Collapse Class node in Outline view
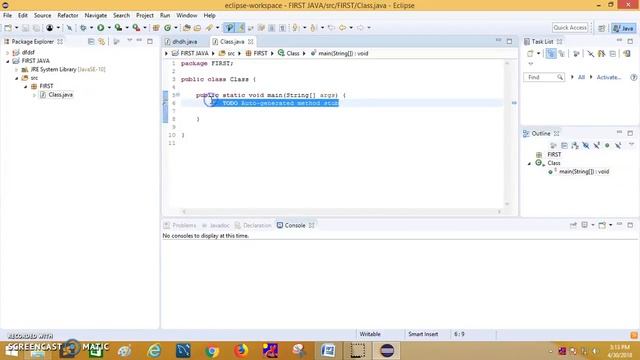The width and height of the screenshot is (640, 360). 529,163
